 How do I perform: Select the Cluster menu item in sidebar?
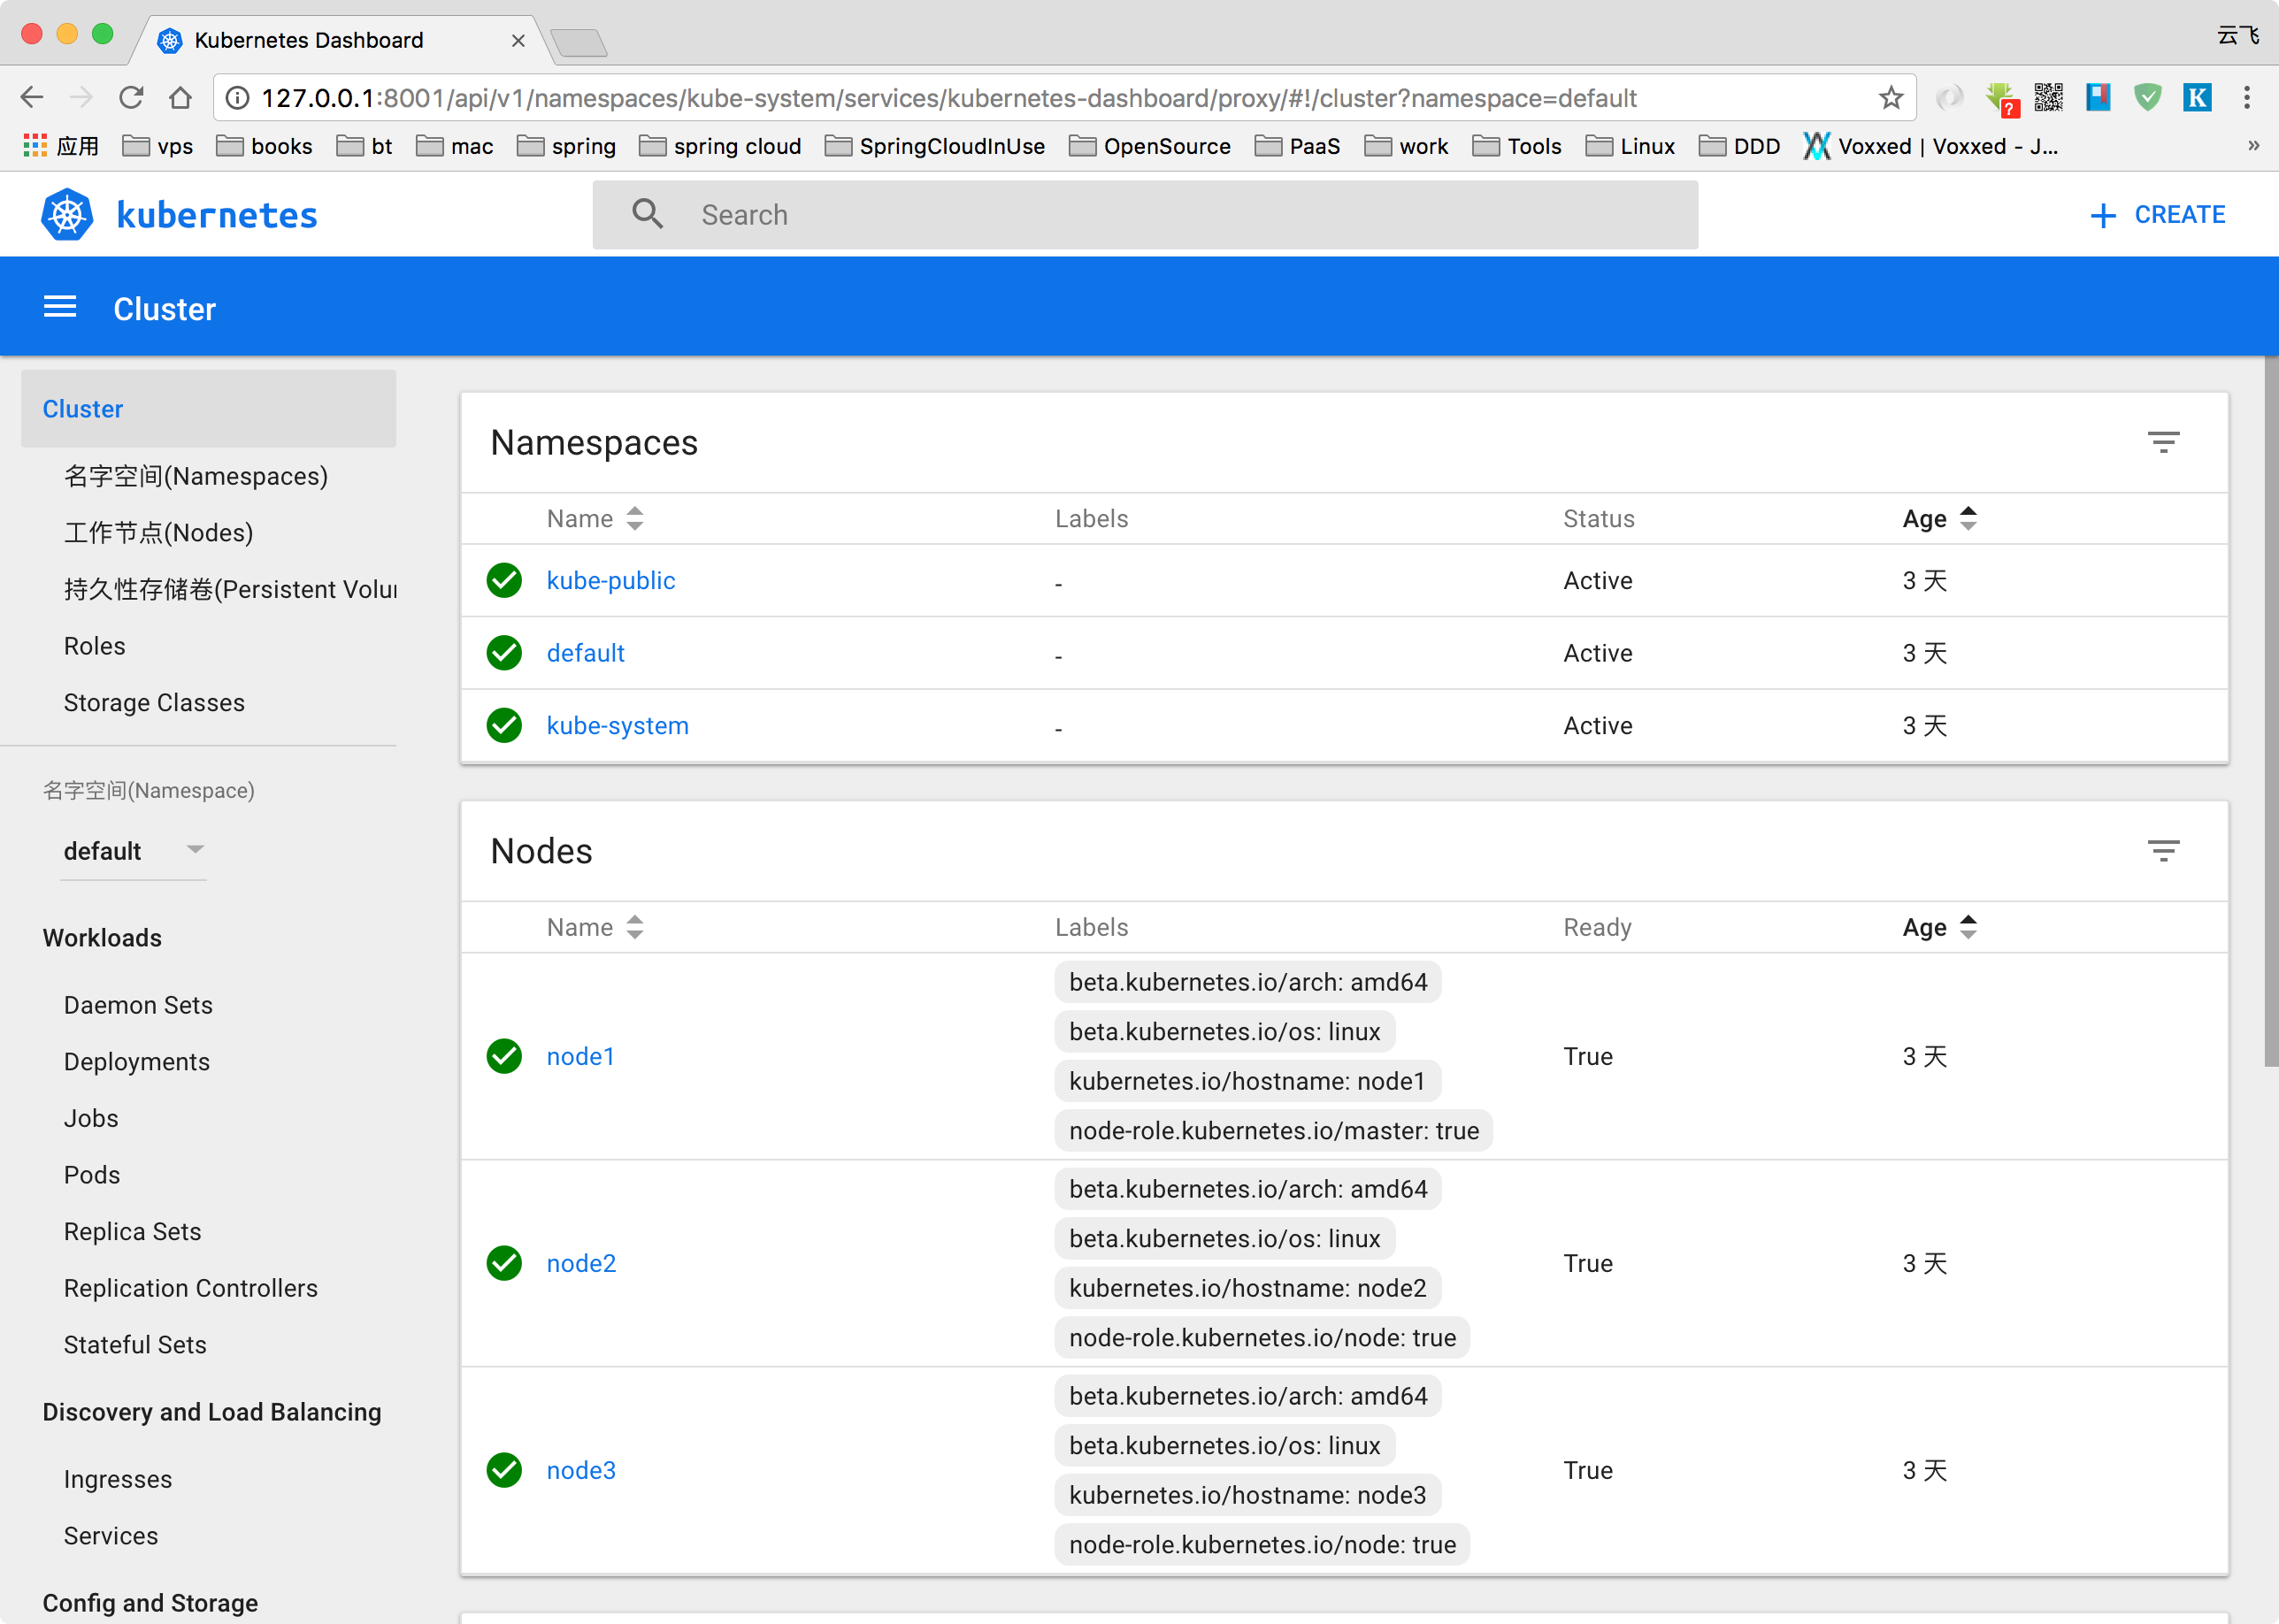[81, 408]
